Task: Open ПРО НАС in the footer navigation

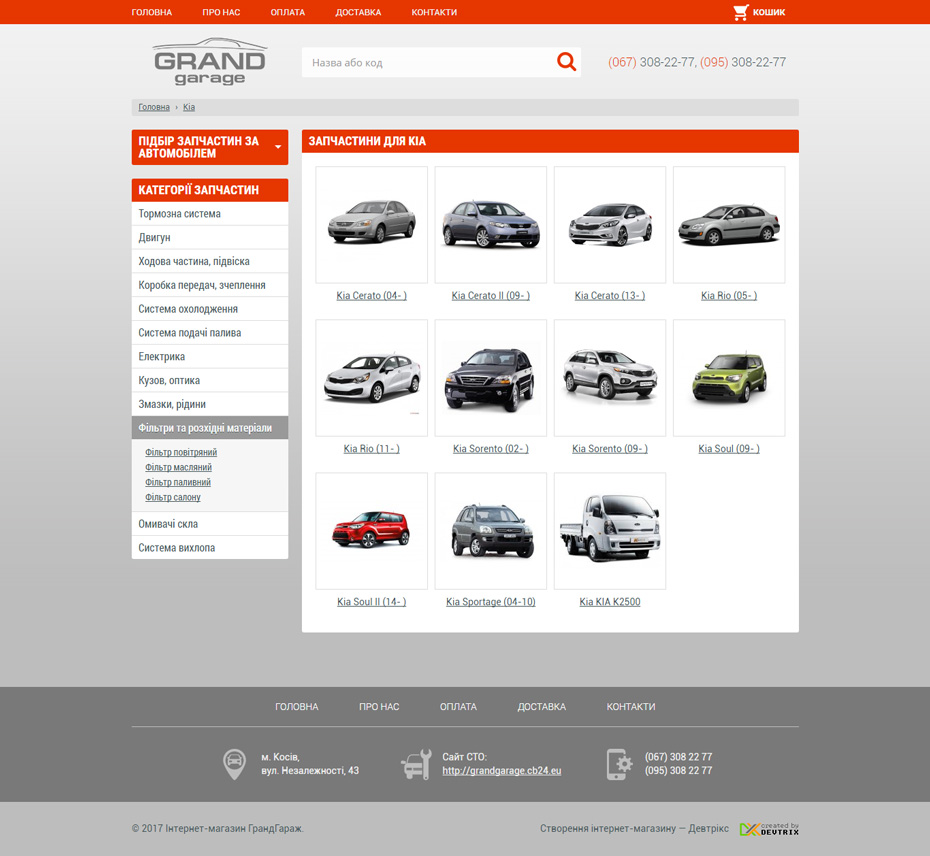Action: (379, 707)
